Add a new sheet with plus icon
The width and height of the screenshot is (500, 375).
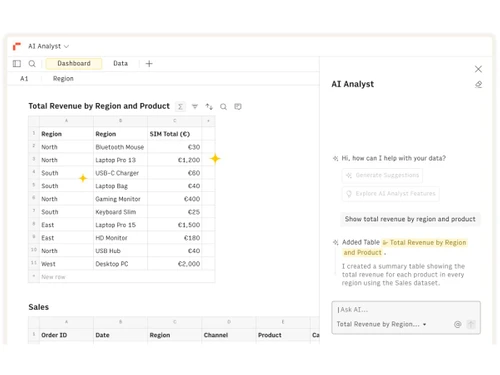149,63
